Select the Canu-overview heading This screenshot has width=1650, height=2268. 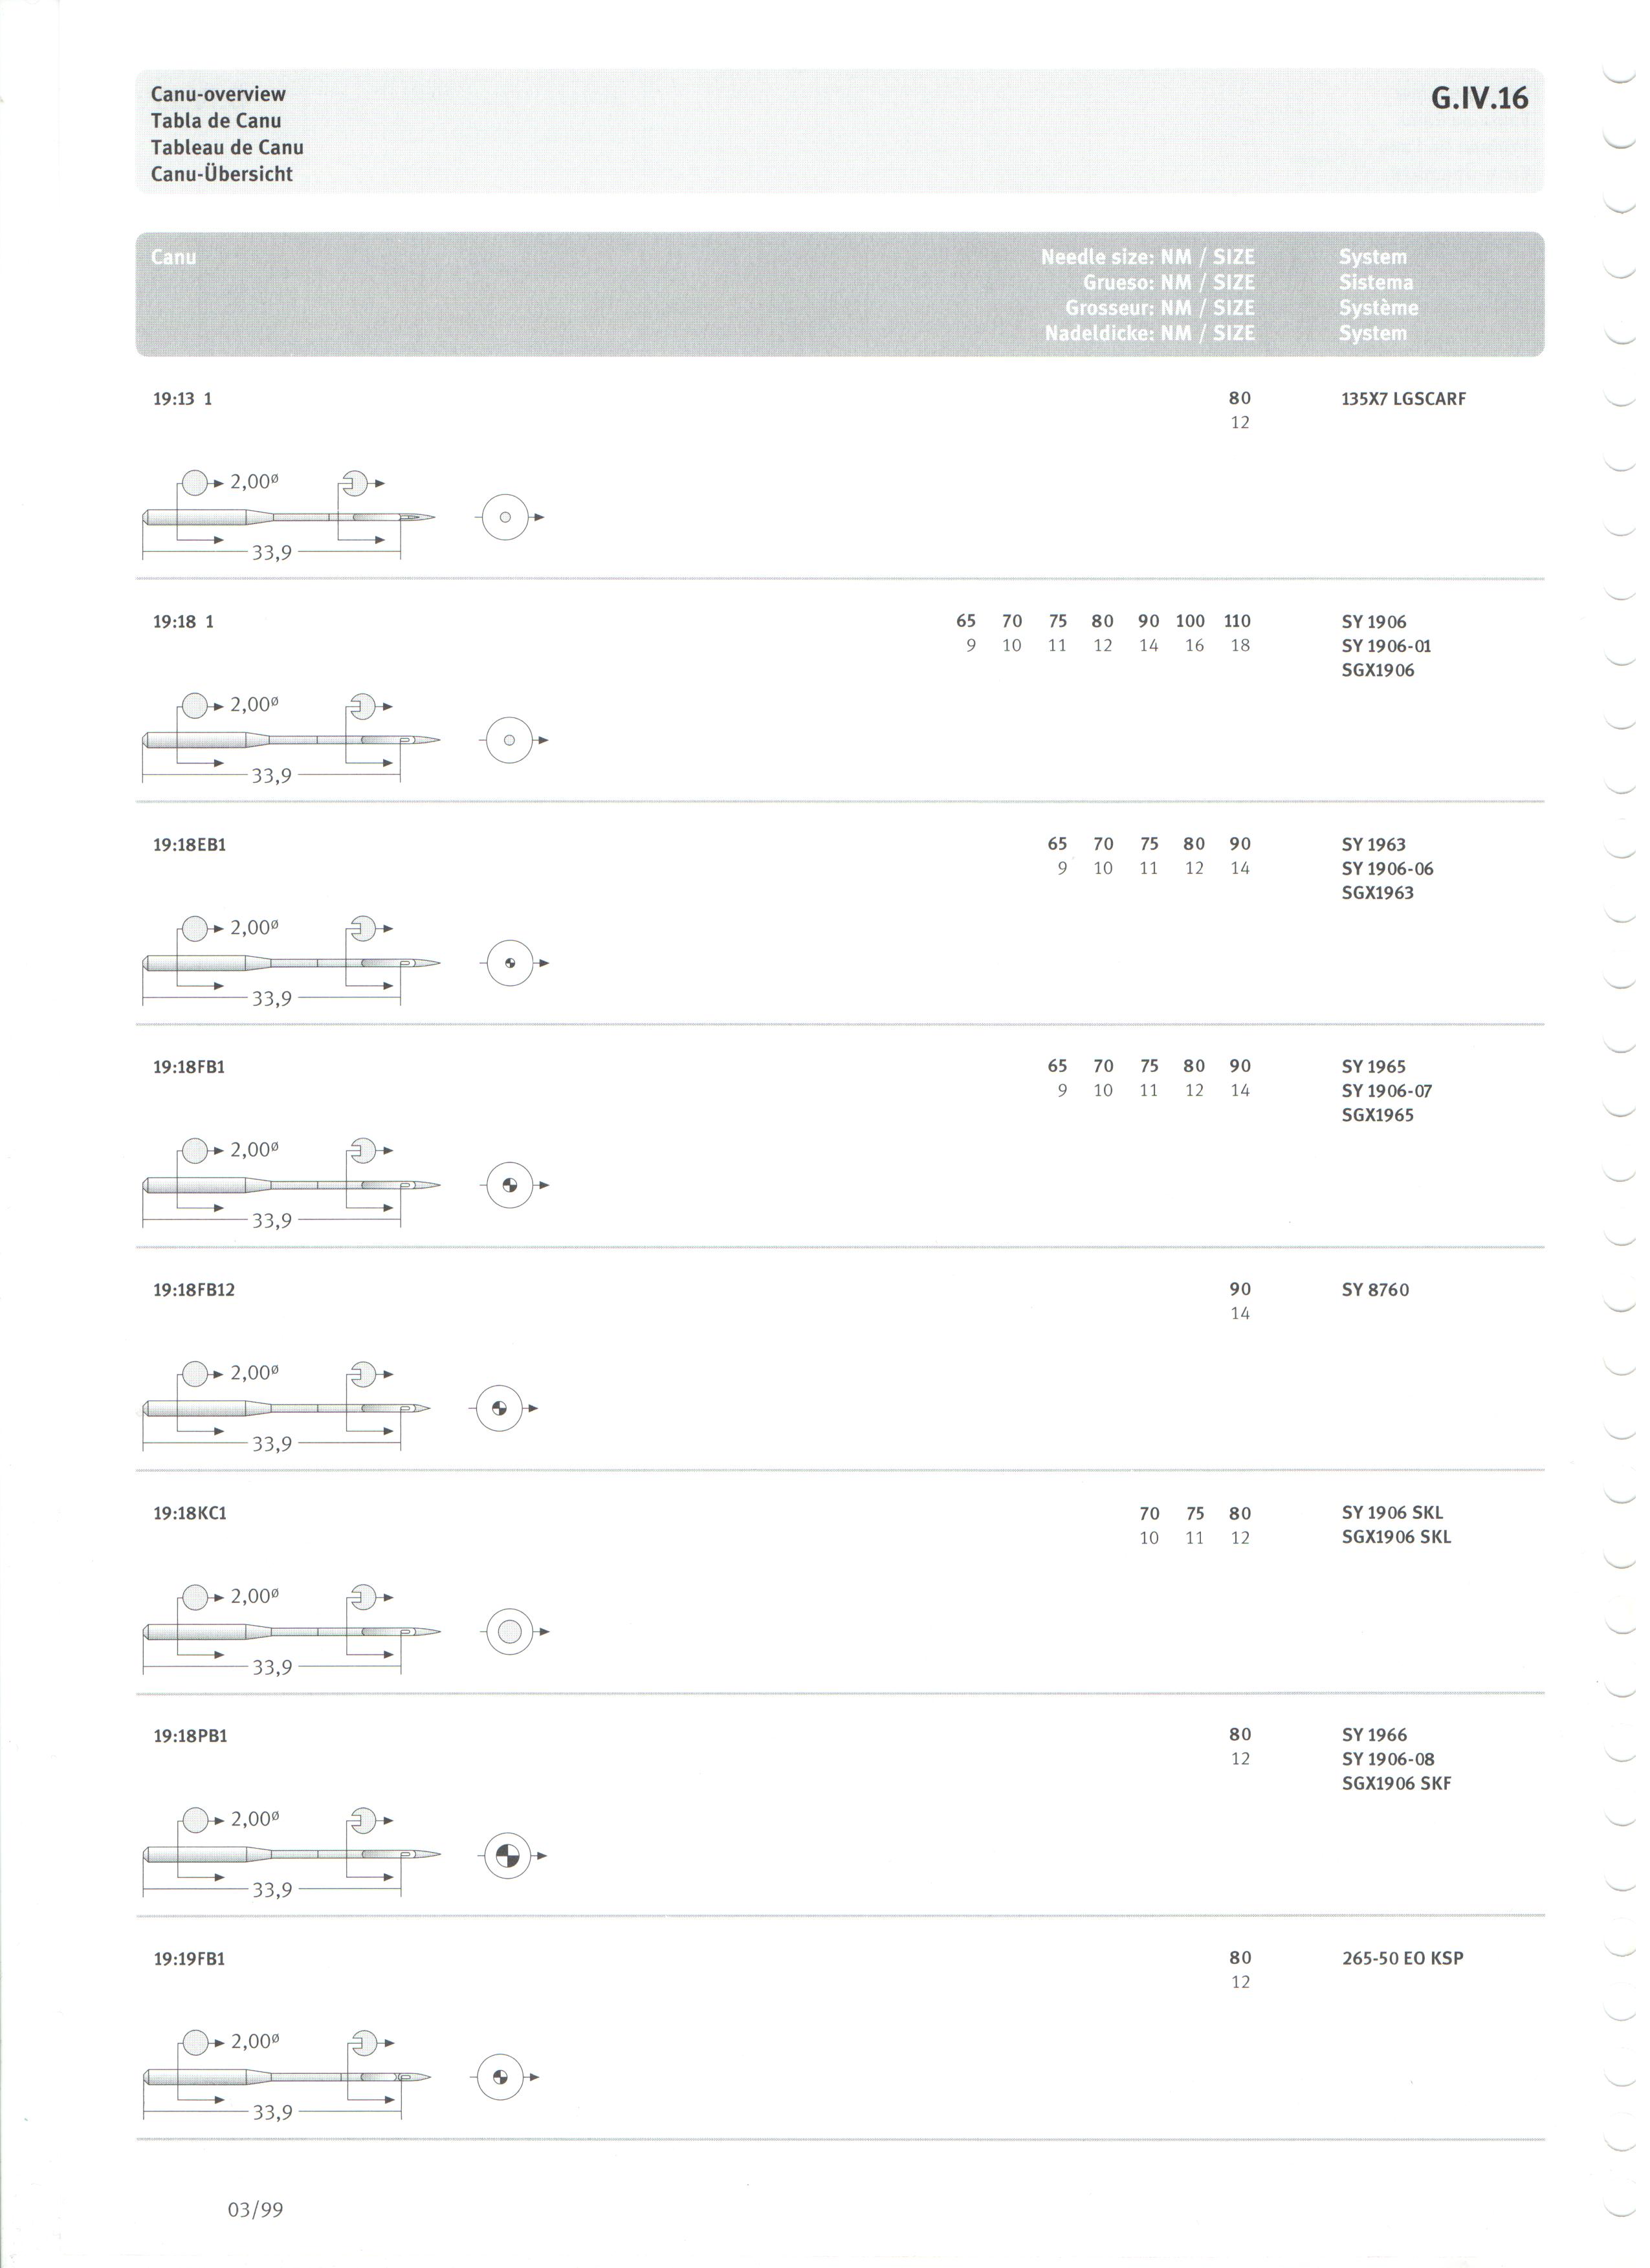click(219, 95)
